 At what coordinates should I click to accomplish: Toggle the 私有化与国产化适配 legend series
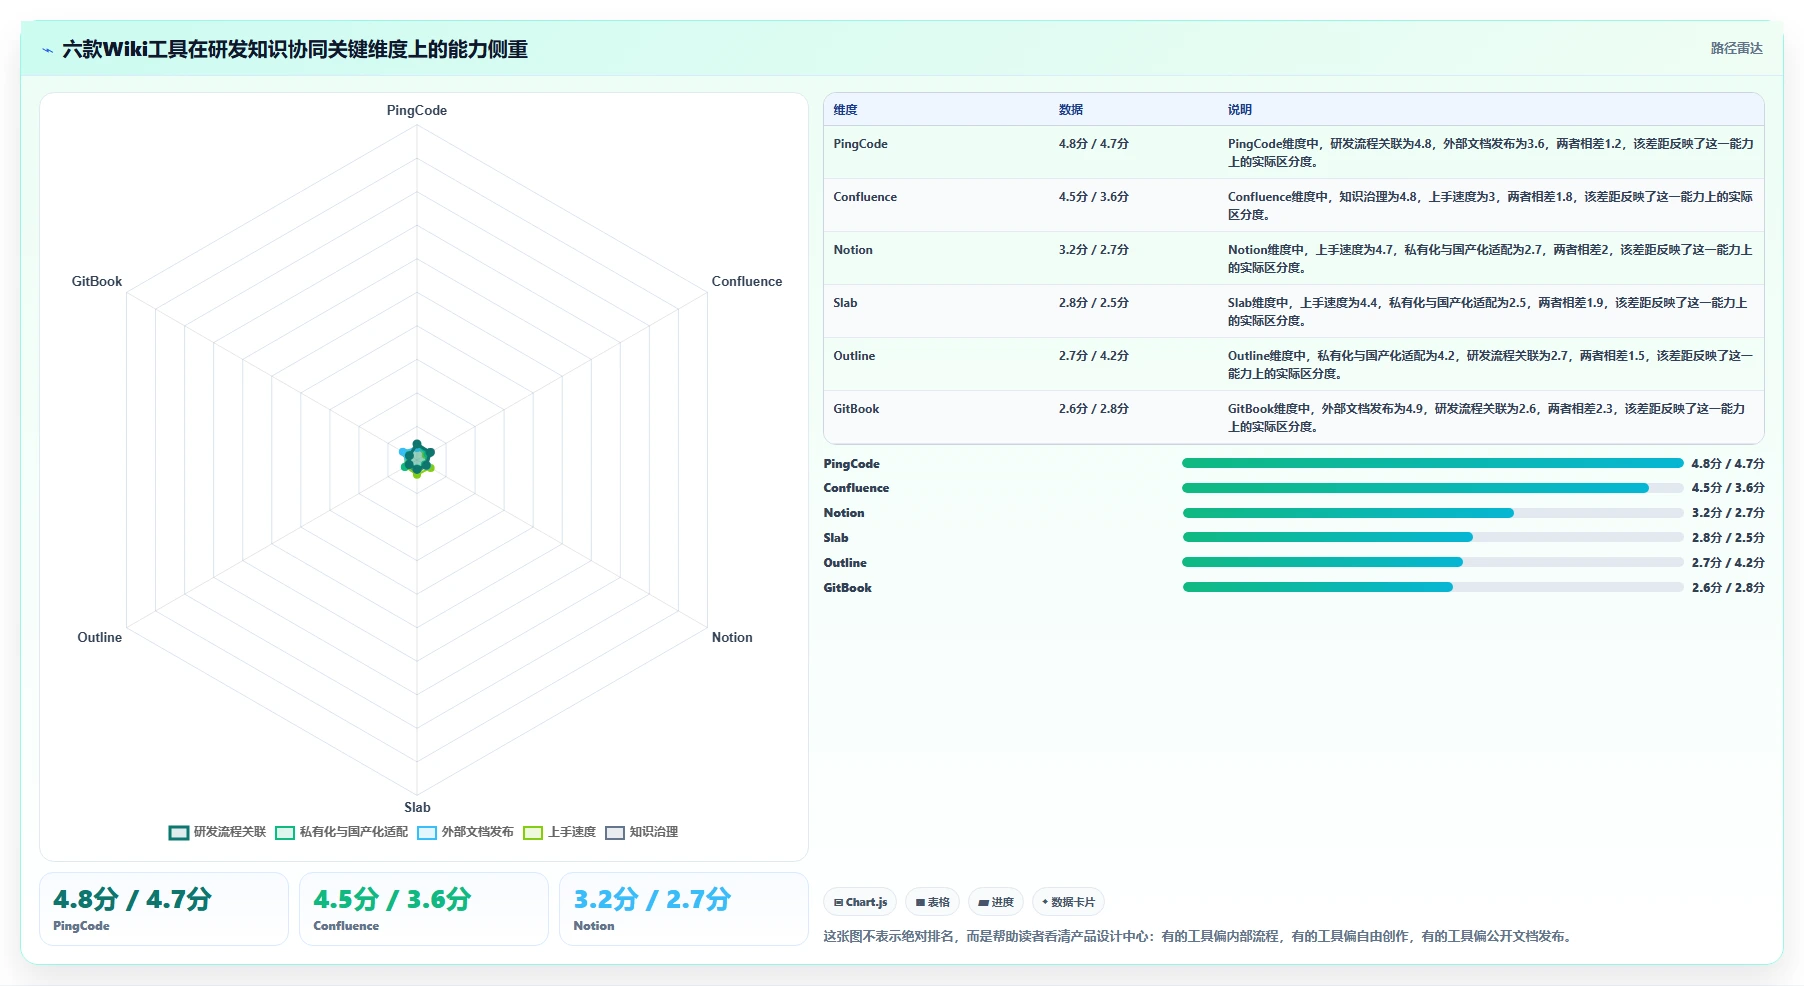tap(342, 832)
